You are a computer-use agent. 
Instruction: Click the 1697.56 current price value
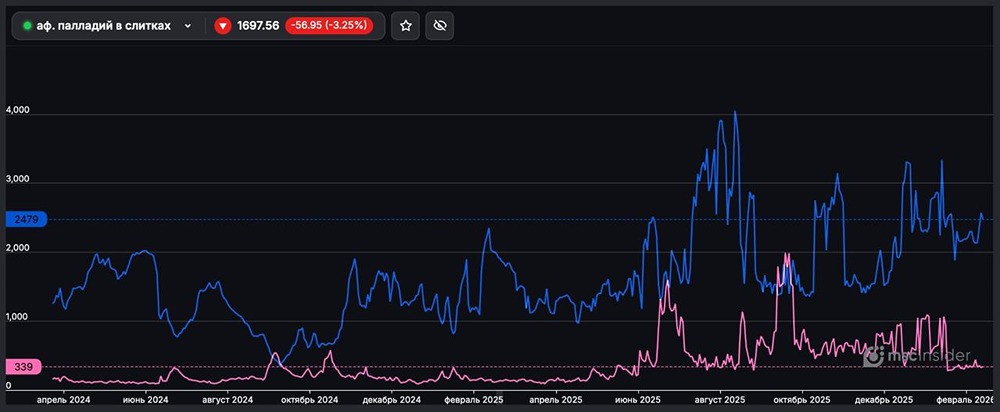pos(258,26)
